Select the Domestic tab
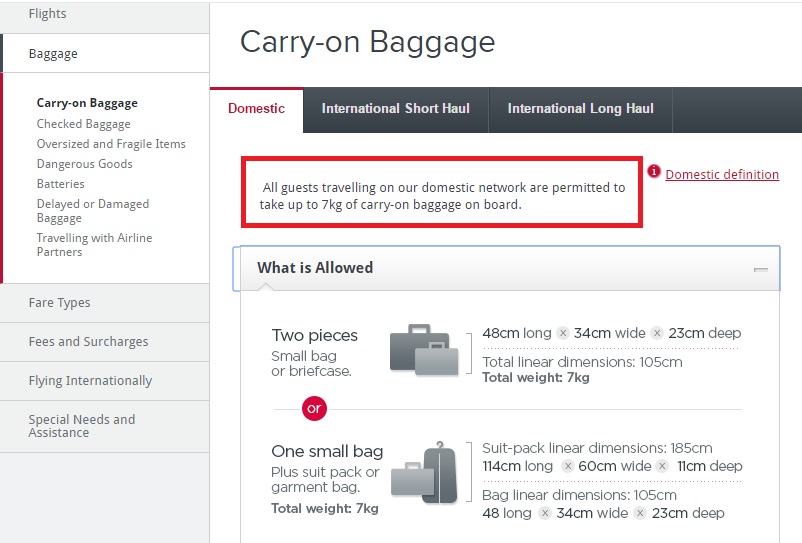This screenshot has height=543, width=802. tap(256, 109)
